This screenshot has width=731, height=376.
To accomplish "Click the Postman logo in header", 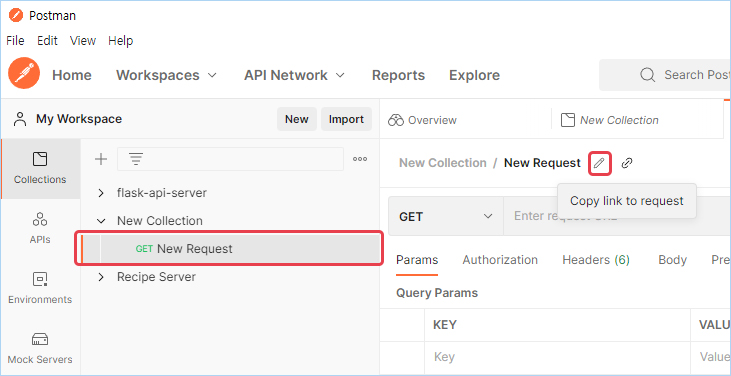I will 24,74.
